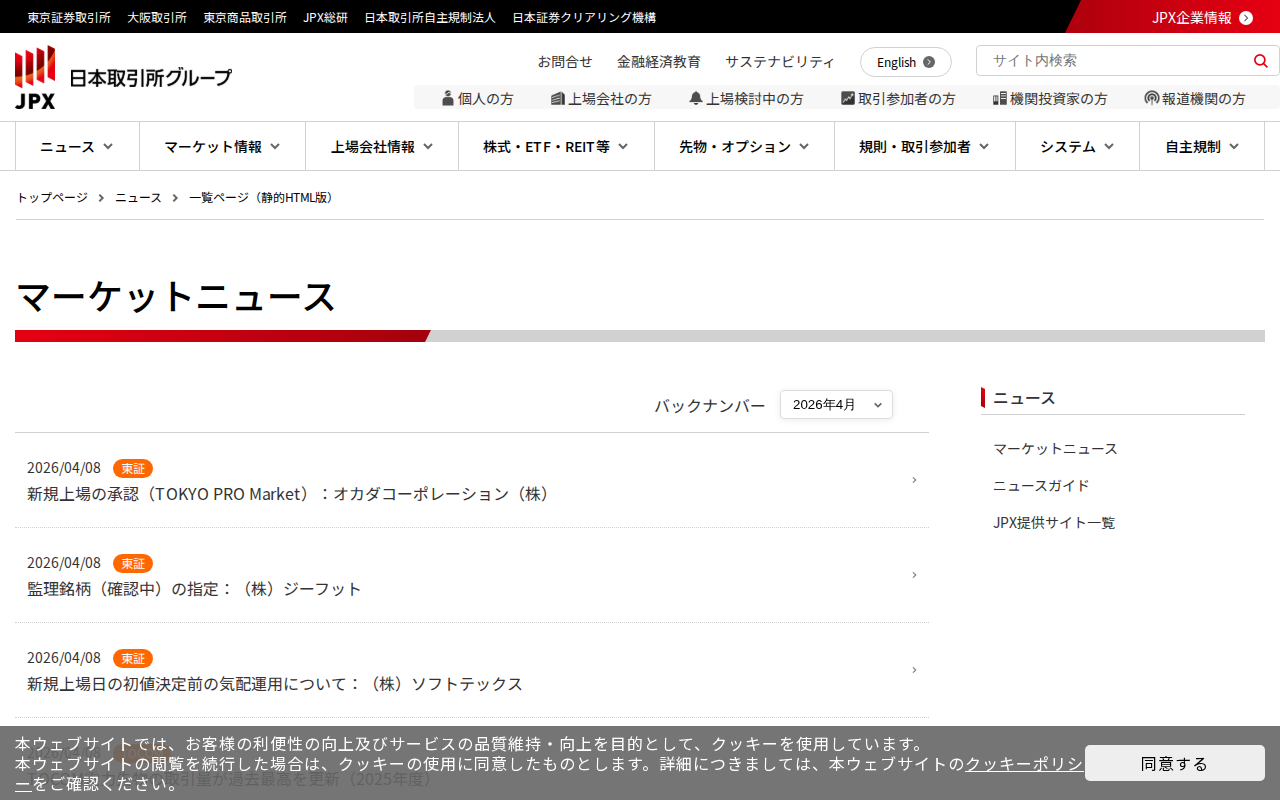Expand the 規則・取引参加者 main menu
The height and width of the screenshot is (800, 1280).
pyautogui.click(x=925, y=146)
